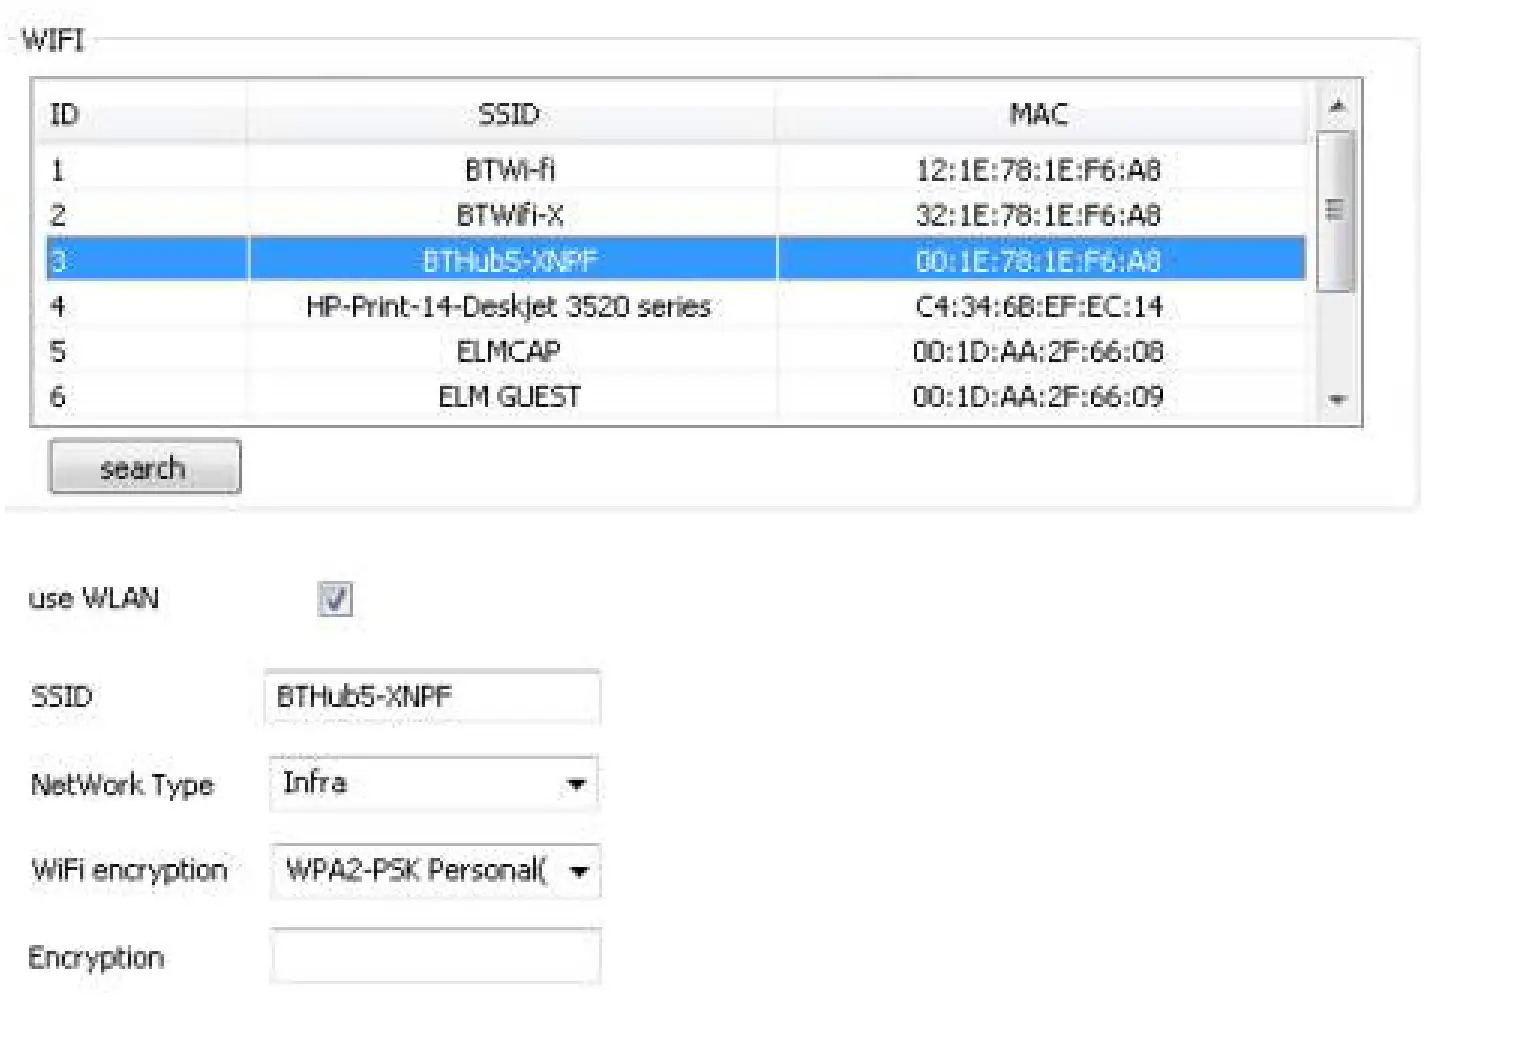The height and width of the screenshot is (1042, 1537).
Task: Click the MAC column header
Action: tap(1038, 114)
